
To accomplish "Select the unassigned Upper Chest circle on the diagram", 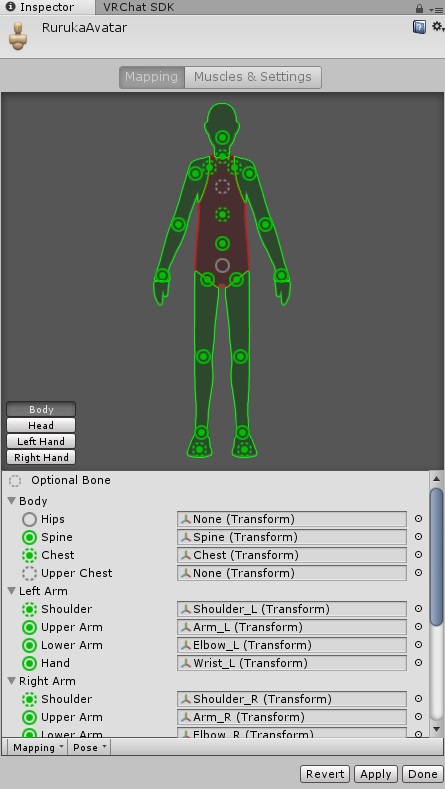I will (x=222, y=187).
